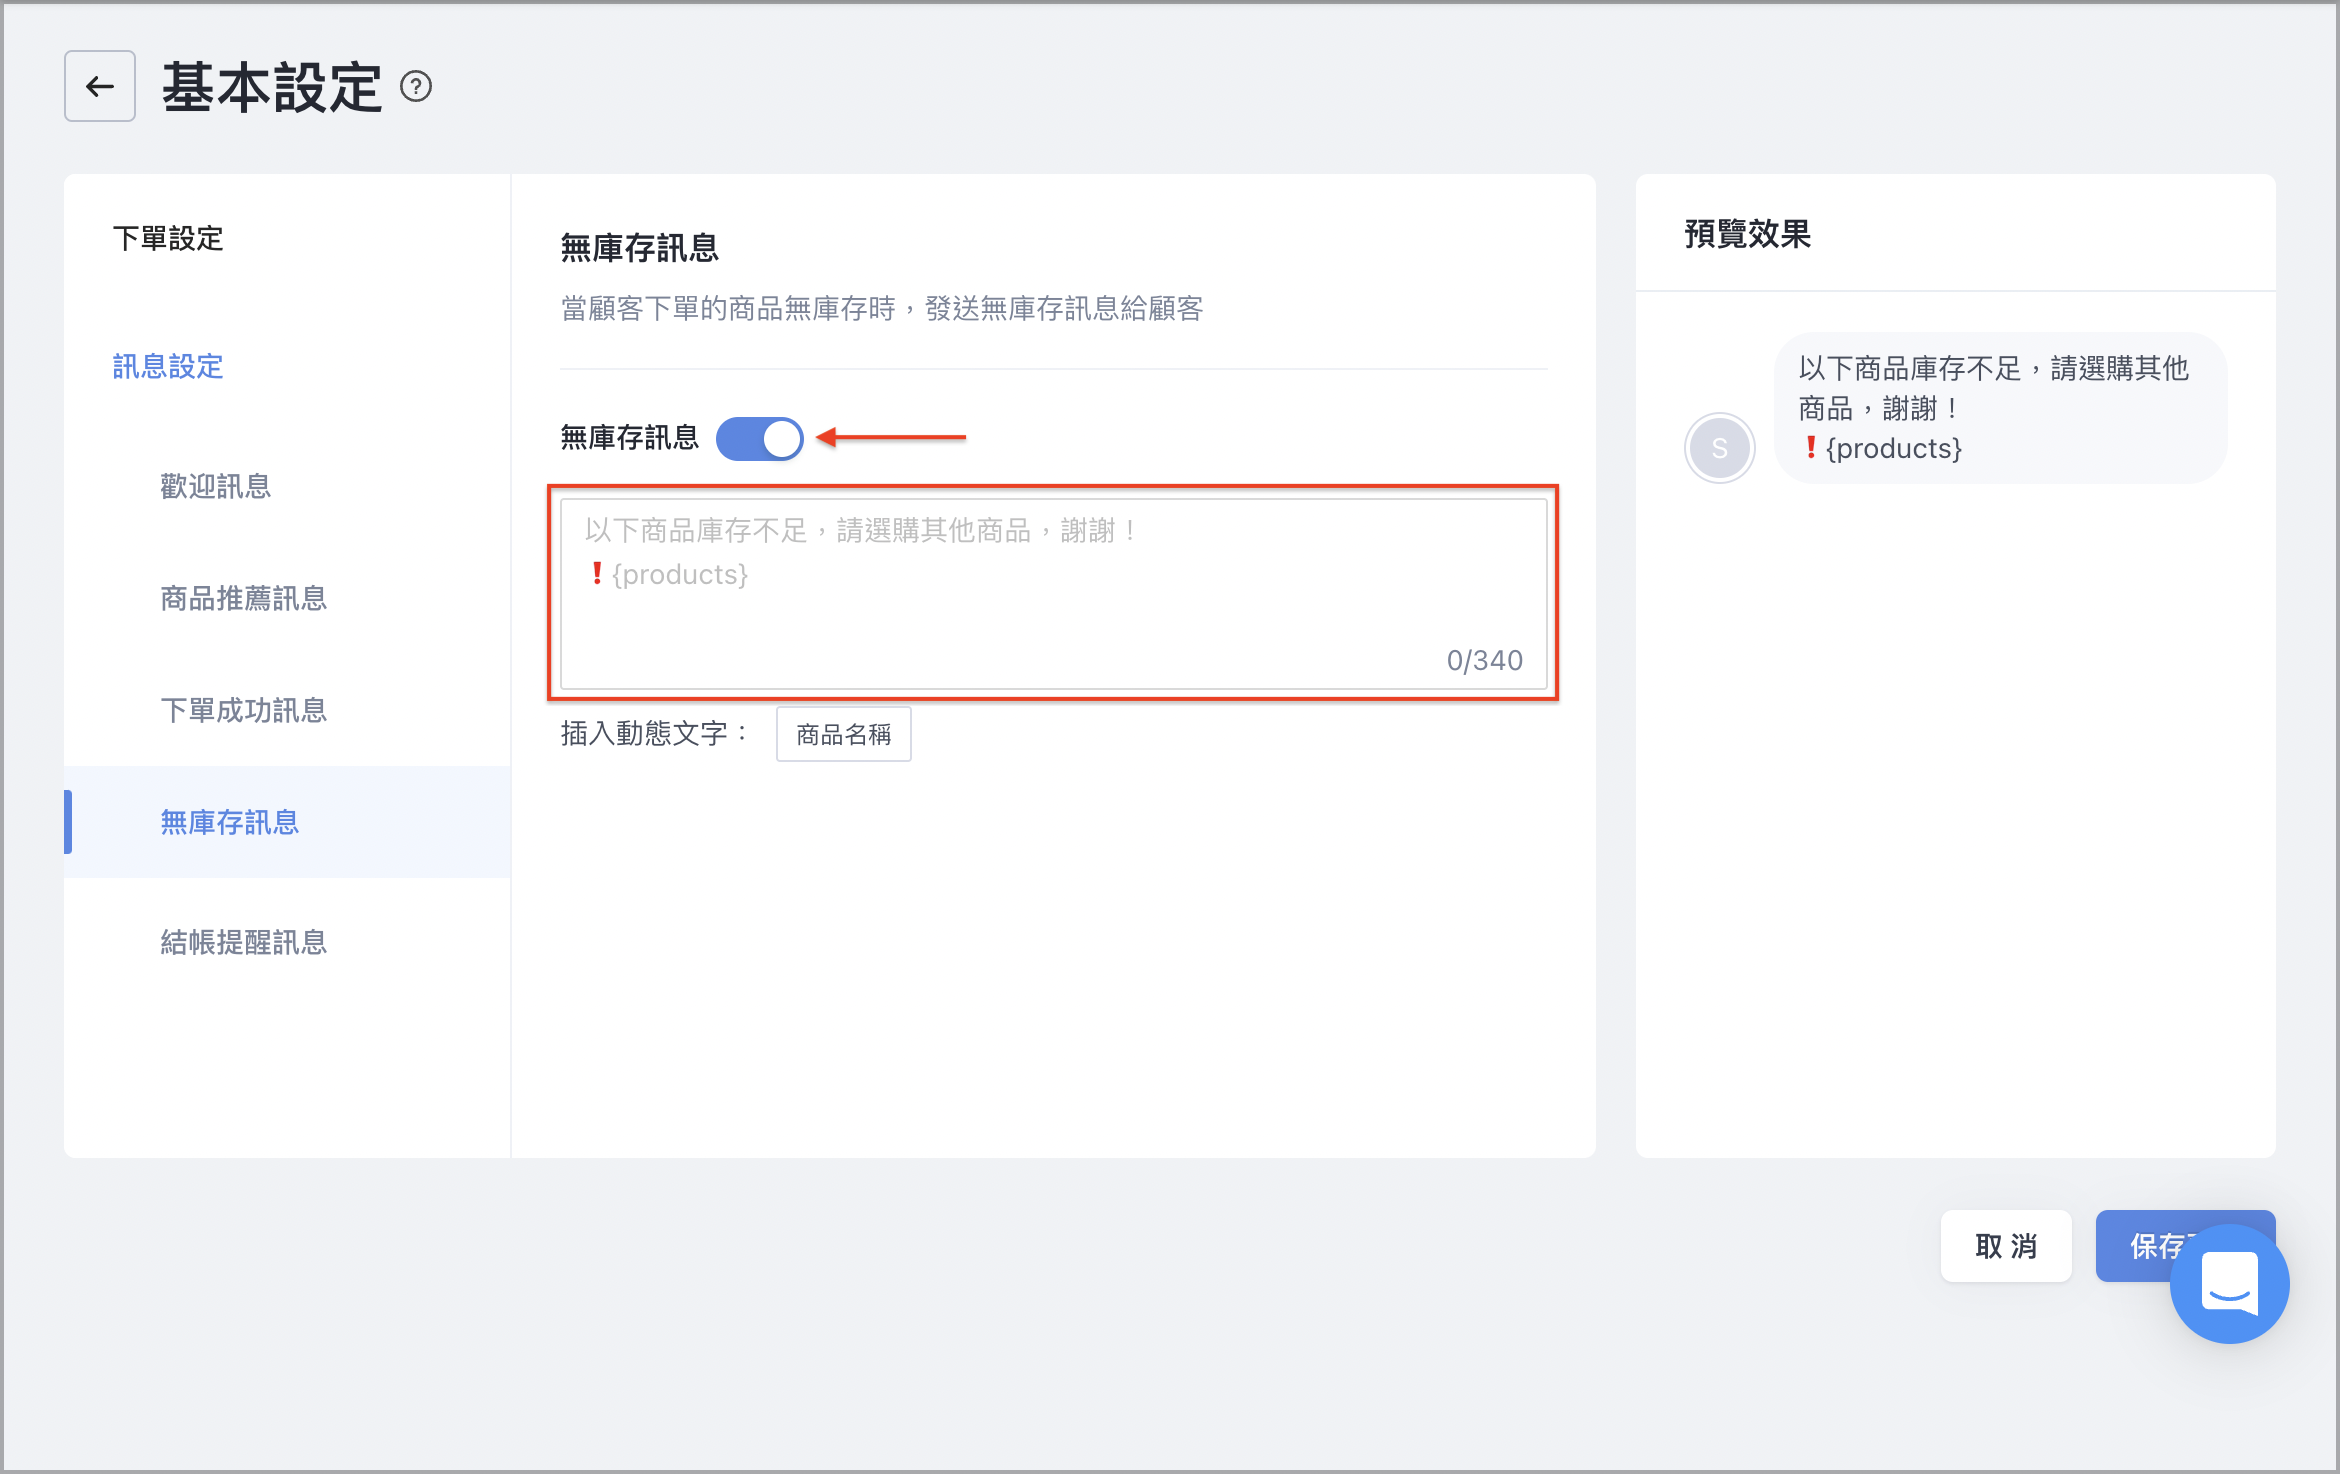Screen dimensions: 2340x1474
Task: Click the S avatar in preview
Action: pos(1719,448)
